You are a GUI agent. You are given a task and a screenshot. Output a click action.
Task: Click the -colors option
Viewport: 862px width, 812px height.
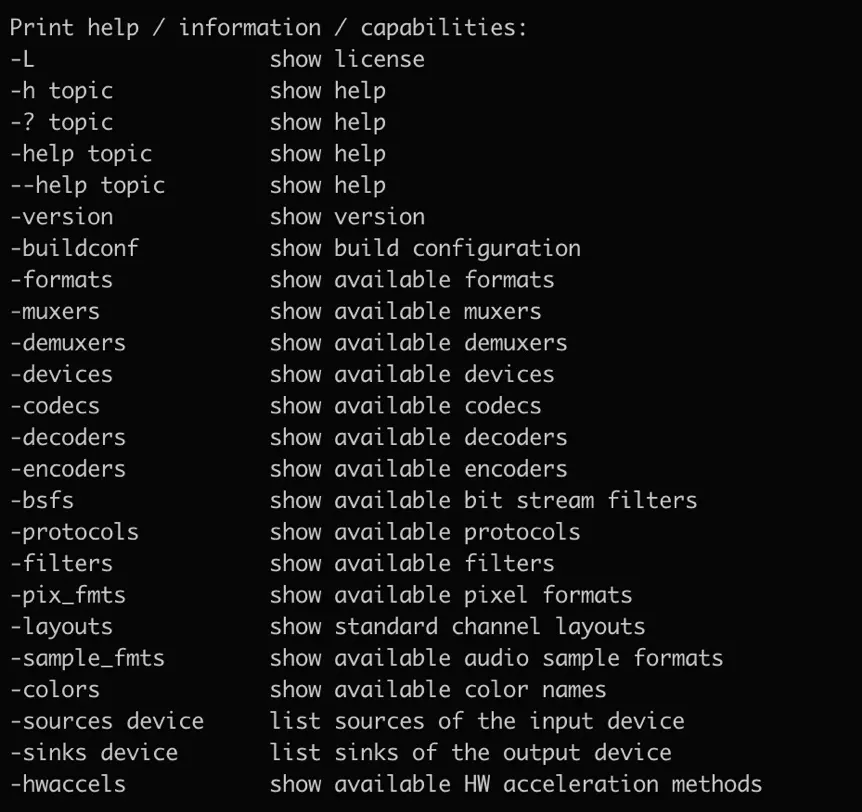click(55, 689)
